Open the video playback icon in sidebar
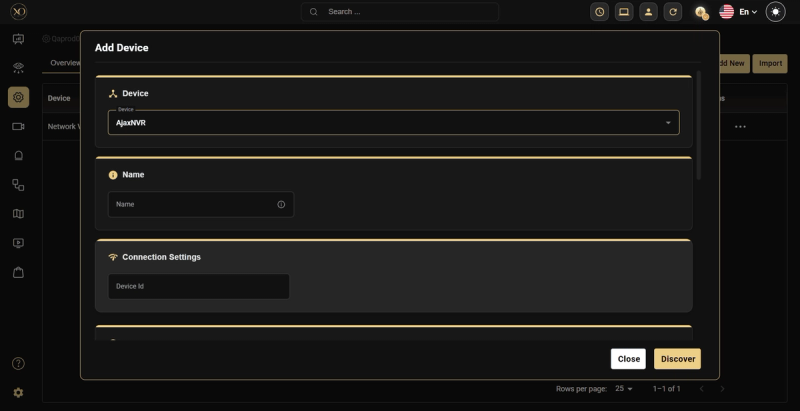 coord(18,243)
